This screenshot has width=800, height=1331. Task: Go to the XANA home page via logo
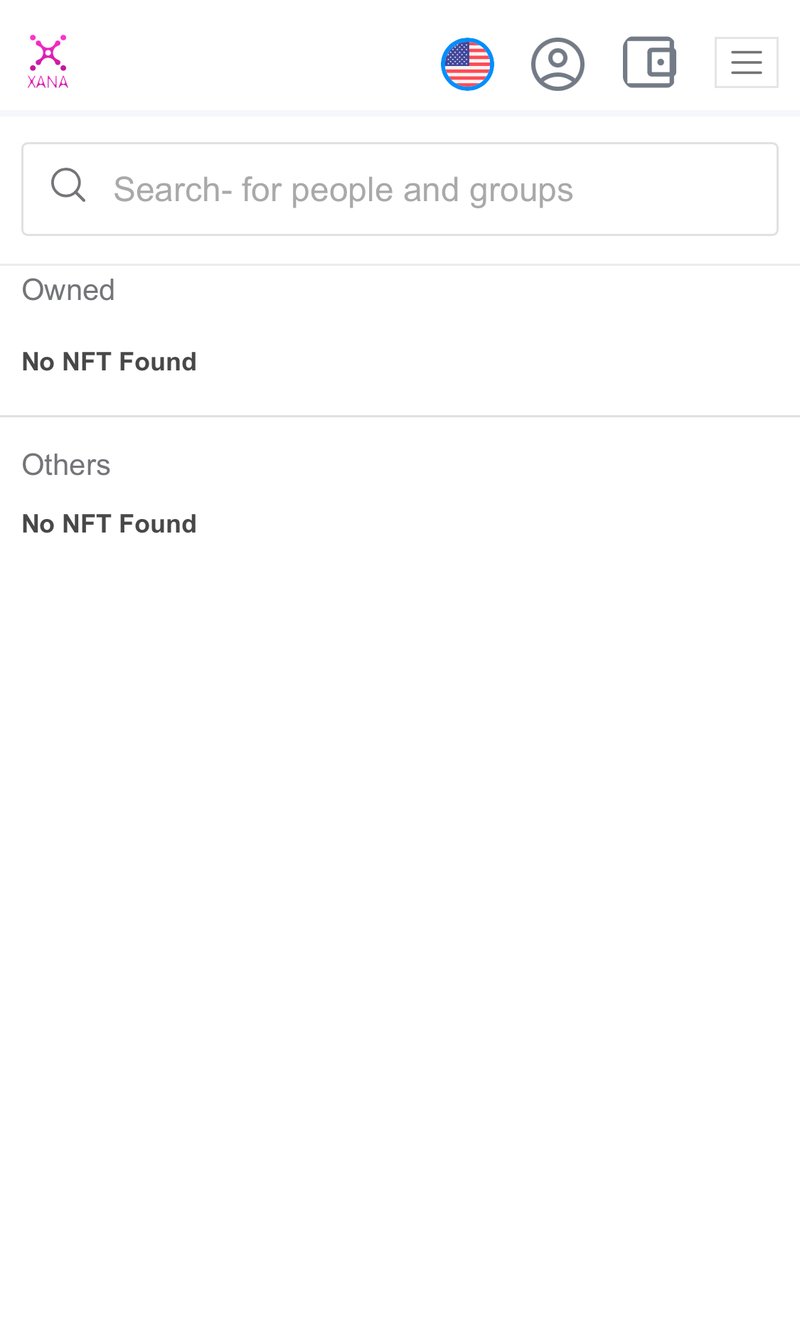(x=48, y=62)
